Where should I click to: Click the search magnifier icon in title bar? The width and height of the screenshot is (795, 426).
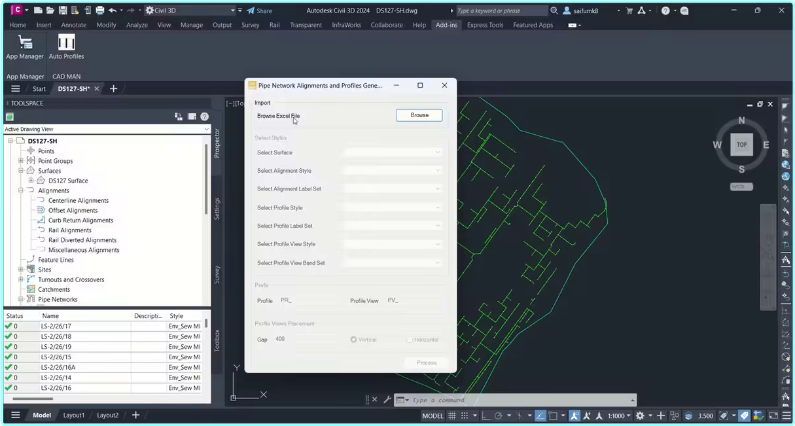pyautogui.click(x=554, y=11)
